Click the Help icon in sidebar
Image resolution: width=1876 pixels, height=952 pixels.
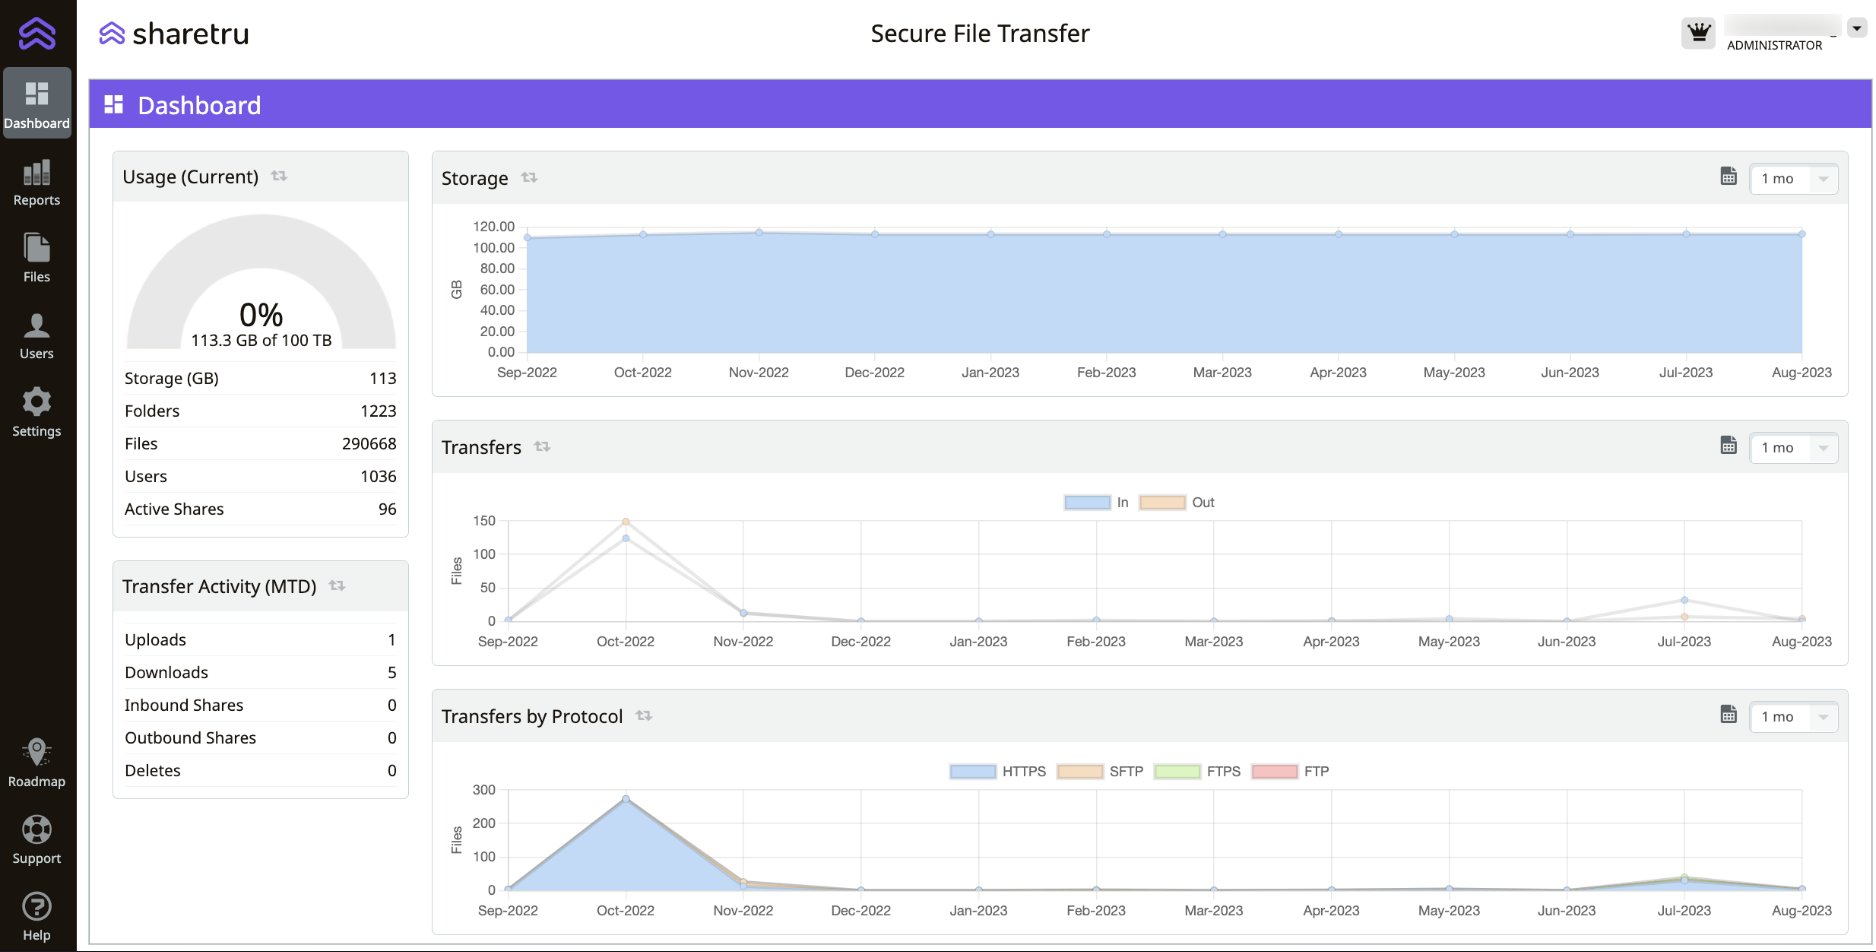37,917
